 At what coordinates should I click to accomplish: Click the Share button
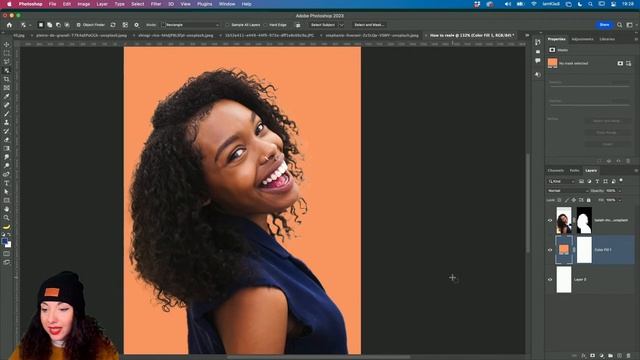click(x=604, y=25)
